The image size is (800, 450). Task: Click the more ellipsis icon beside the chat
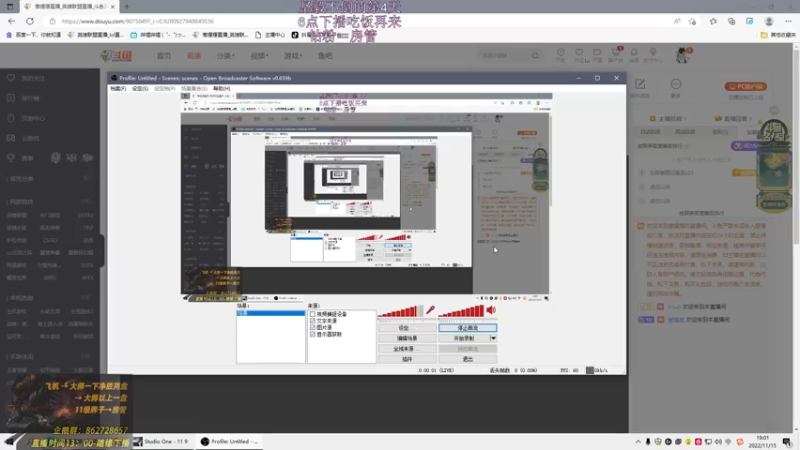tap(676, 84)
